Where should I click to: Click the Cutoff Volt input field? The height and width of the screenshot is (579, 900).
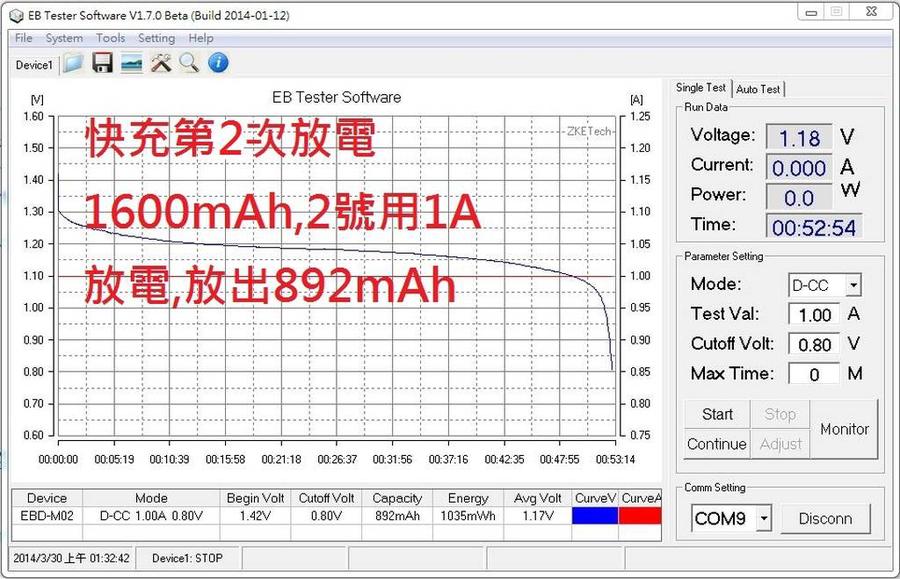coord(814,344)
